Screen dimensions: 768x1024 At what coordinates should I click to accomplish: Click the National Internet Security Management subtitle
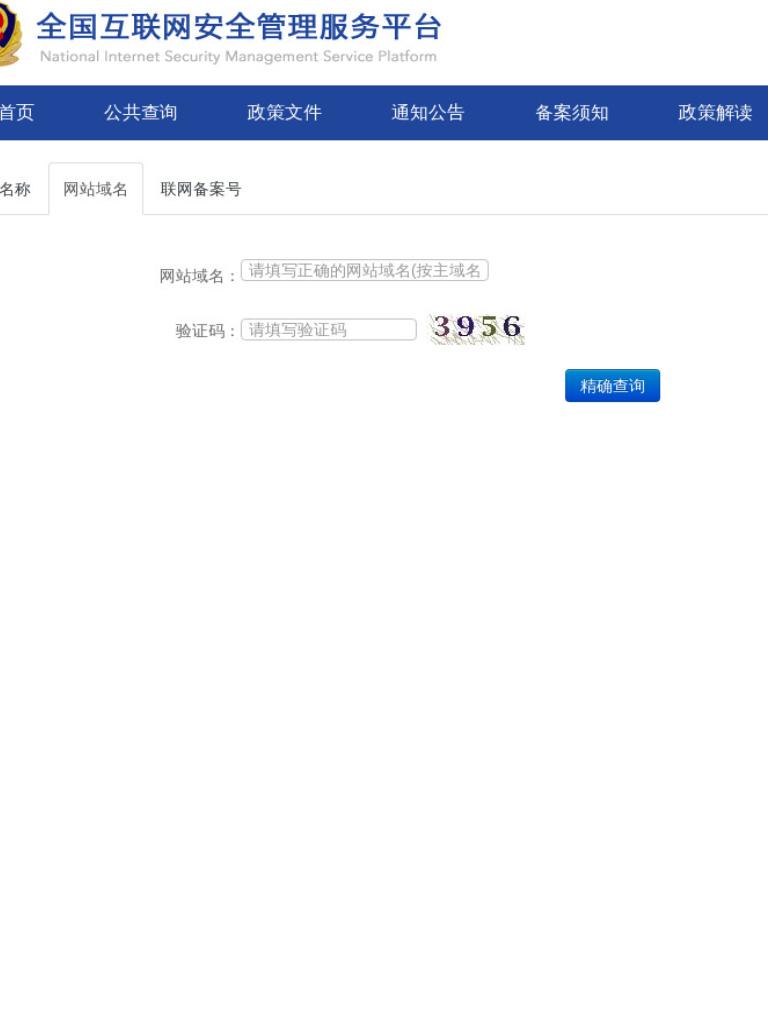pos(238,57)
